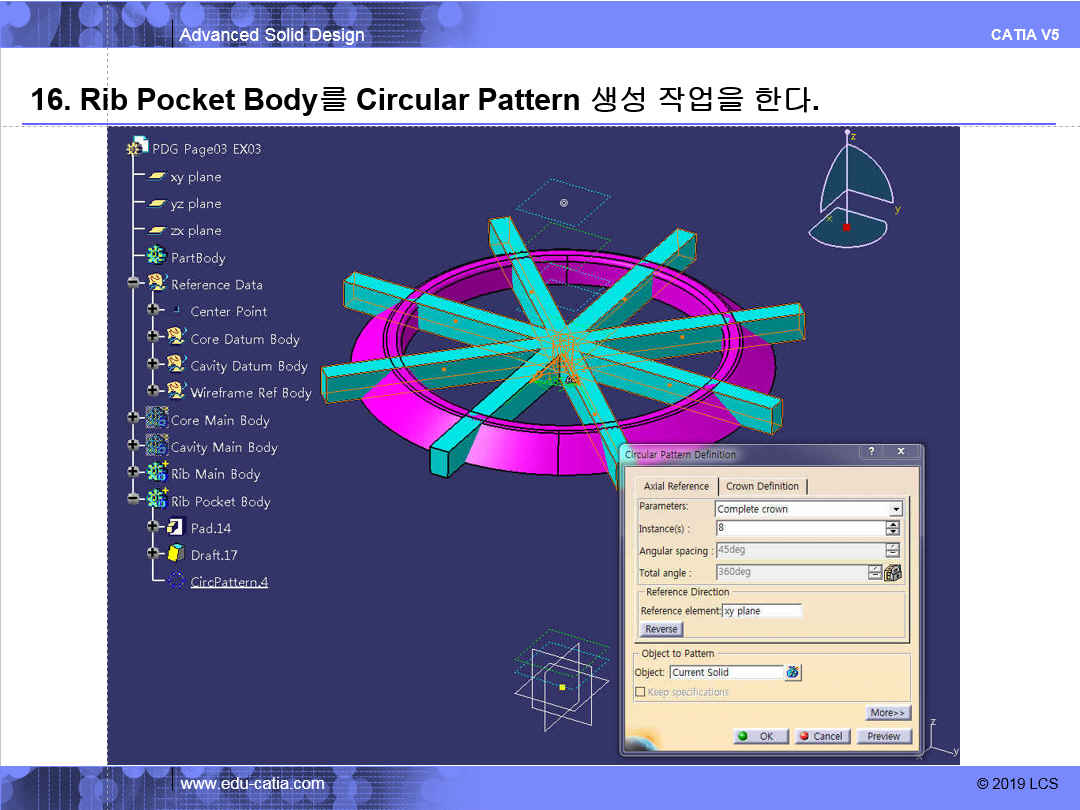Open the Parameters Complete crown dropdown

(x=895, y=509)
